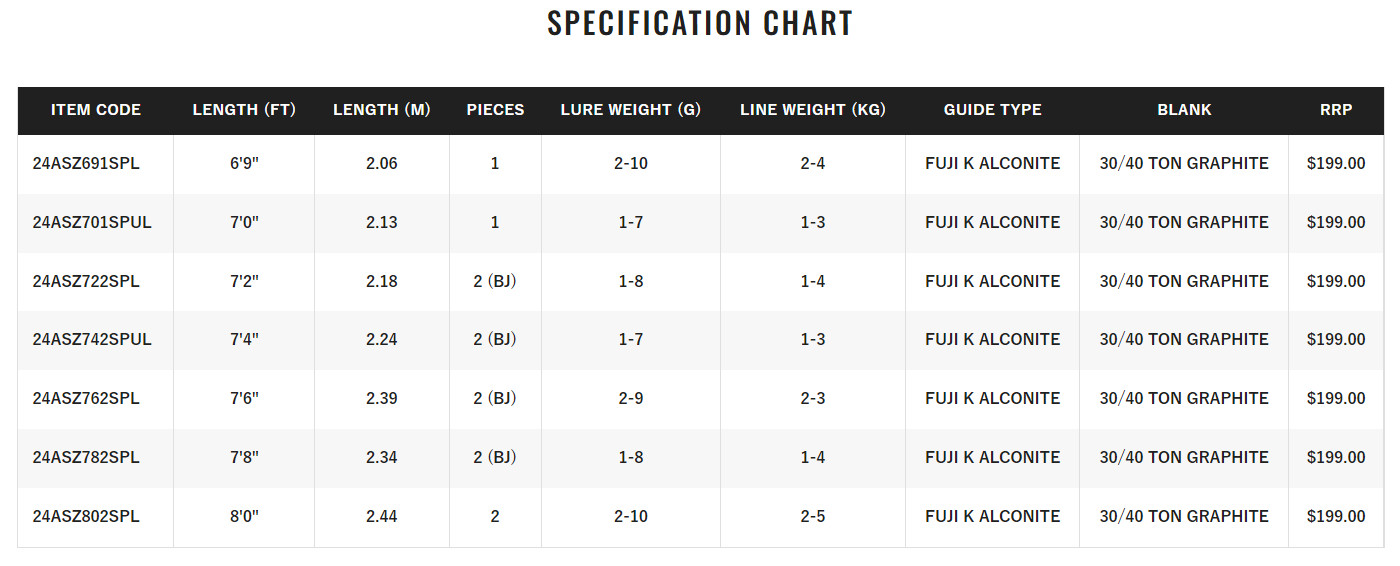This screenshot has width=1400, height=566.
Task: Click the 2-5 line weight value
Action: pos(813,516)
